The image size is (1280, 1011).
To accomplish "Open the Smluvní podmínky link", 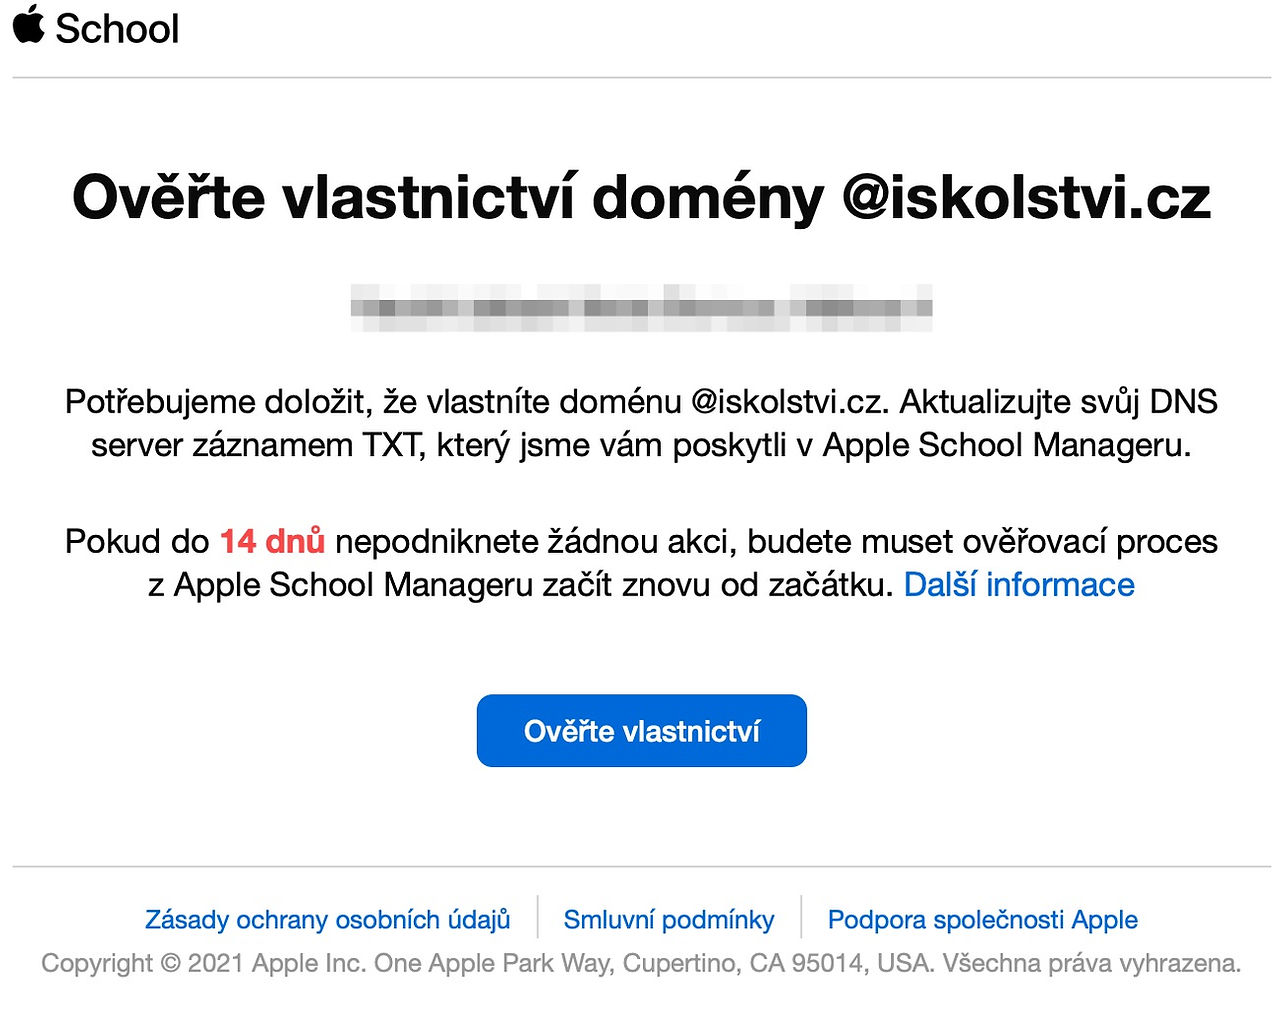I will [x=669, y=919].
